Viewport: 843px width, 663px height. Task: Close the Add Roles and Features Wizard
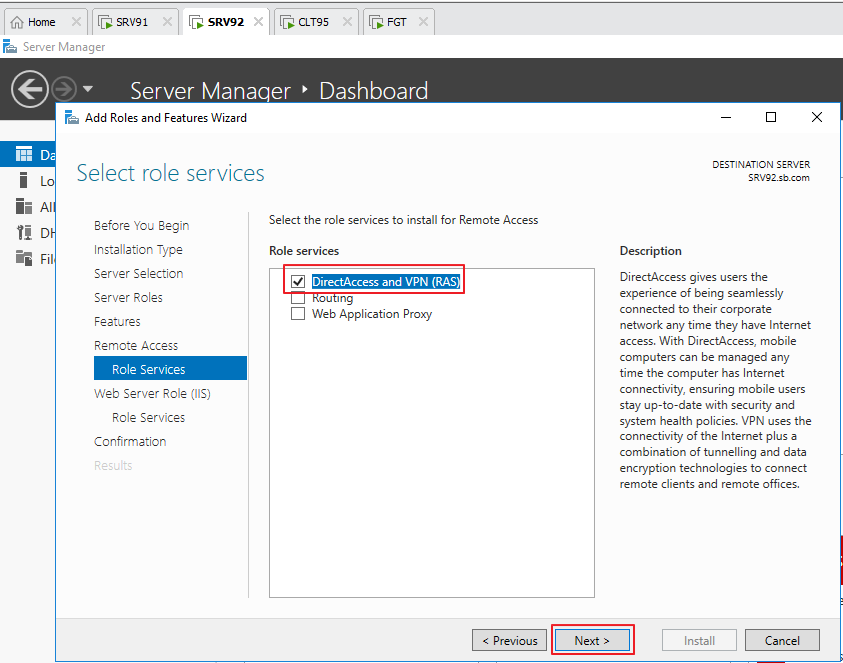(817, 117)
